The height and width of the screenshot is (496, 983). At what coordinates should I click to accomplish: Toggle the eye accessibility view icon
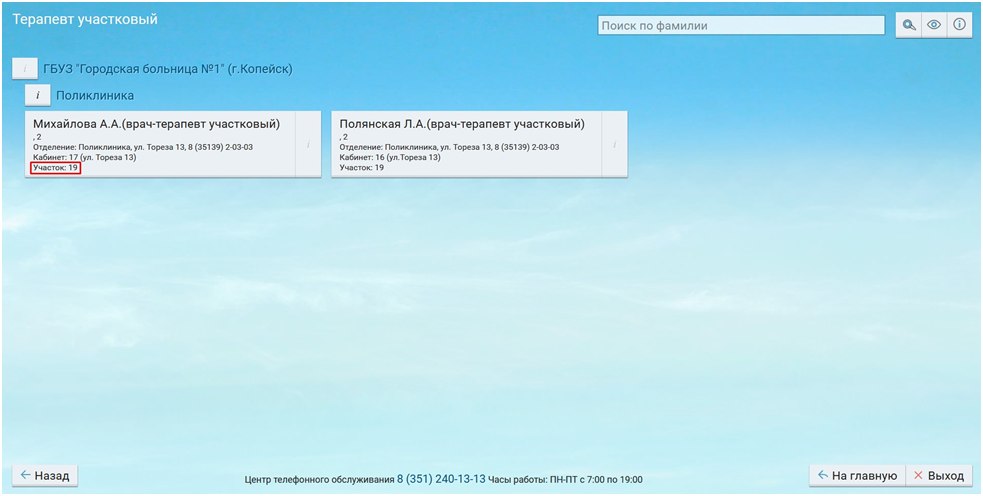click(934, 25)
